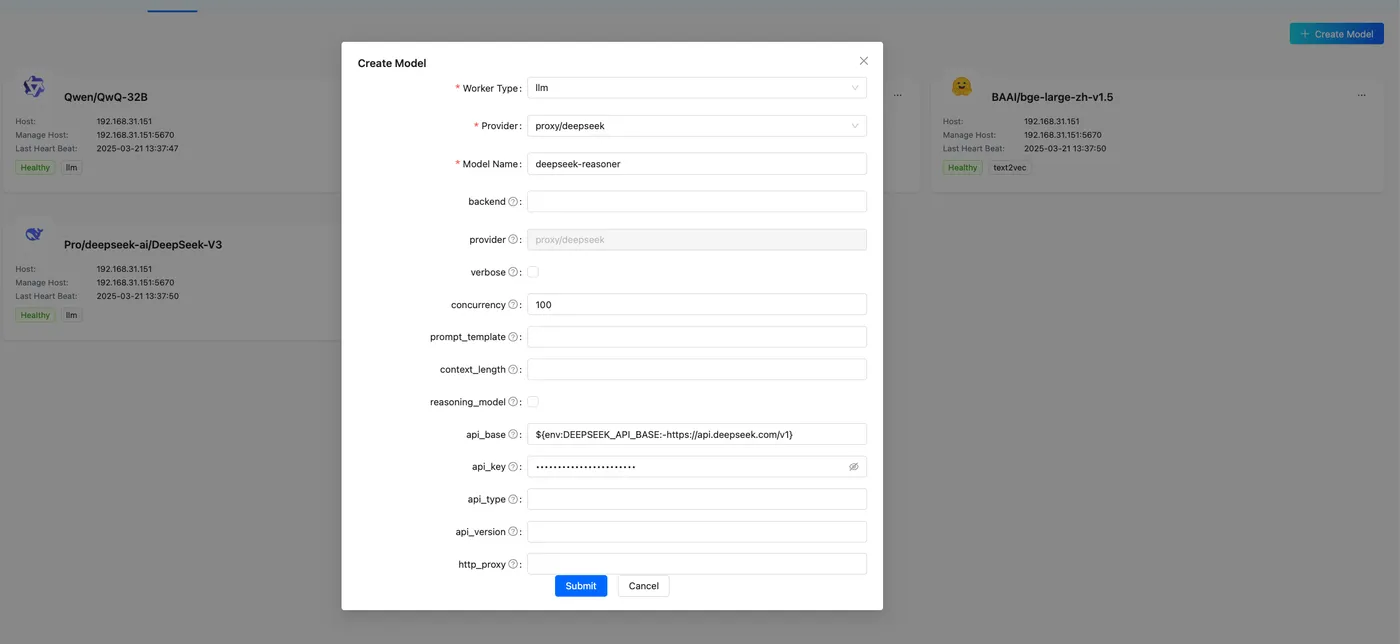This screenshot has height=644, width=1400.
Task: Click the concurrency help question mark
Action: click(513, 305)
